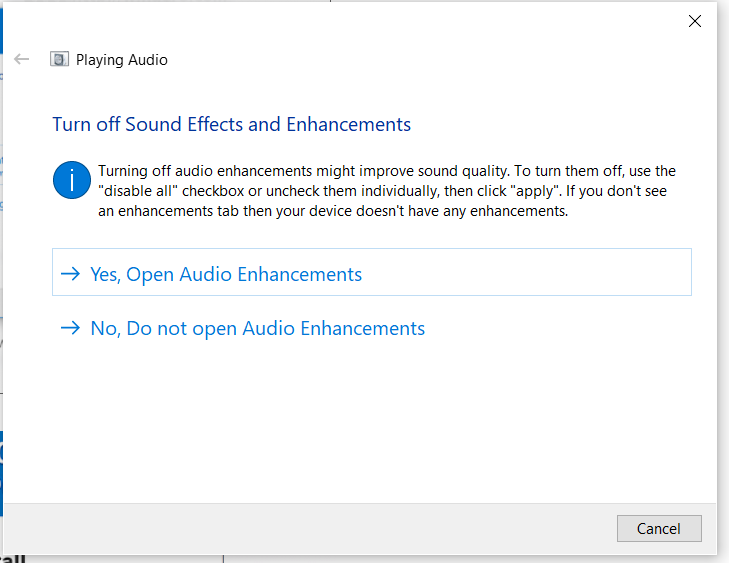Click the arrow beside Yes, Open Audio Enhancements
This screenshot has width=729, height=563.
70,274
